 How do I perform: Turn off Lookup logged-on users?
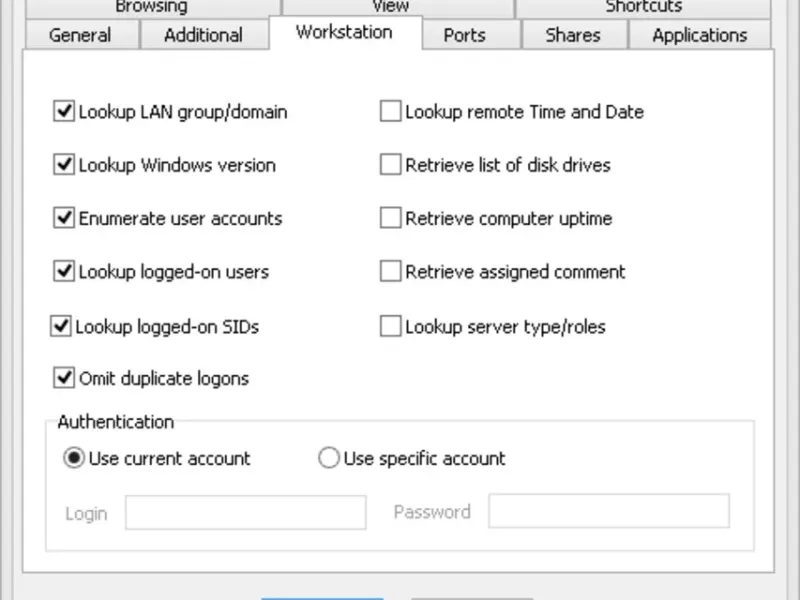click(x=65, y=271)
